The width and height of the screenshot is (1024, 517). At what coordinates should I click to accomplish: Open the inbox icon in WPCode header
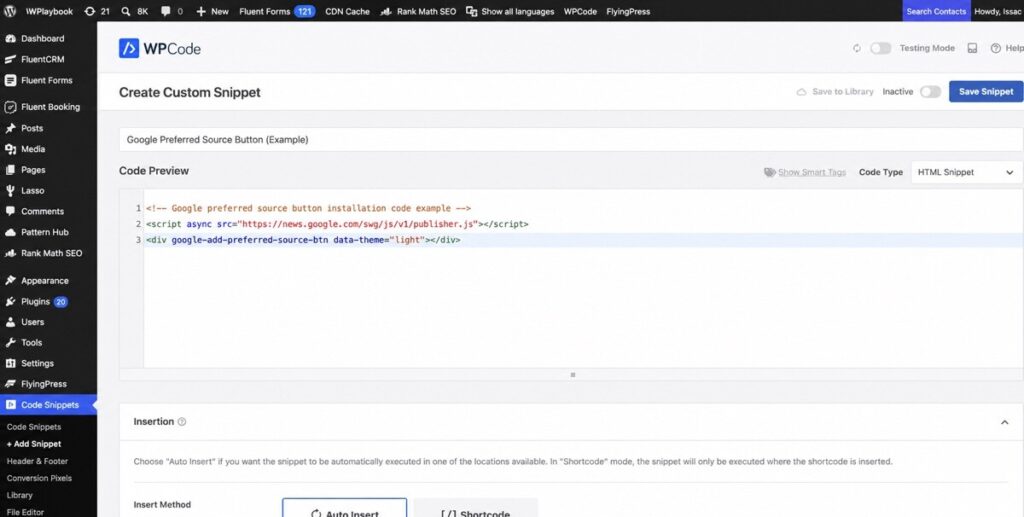point(972,48)
